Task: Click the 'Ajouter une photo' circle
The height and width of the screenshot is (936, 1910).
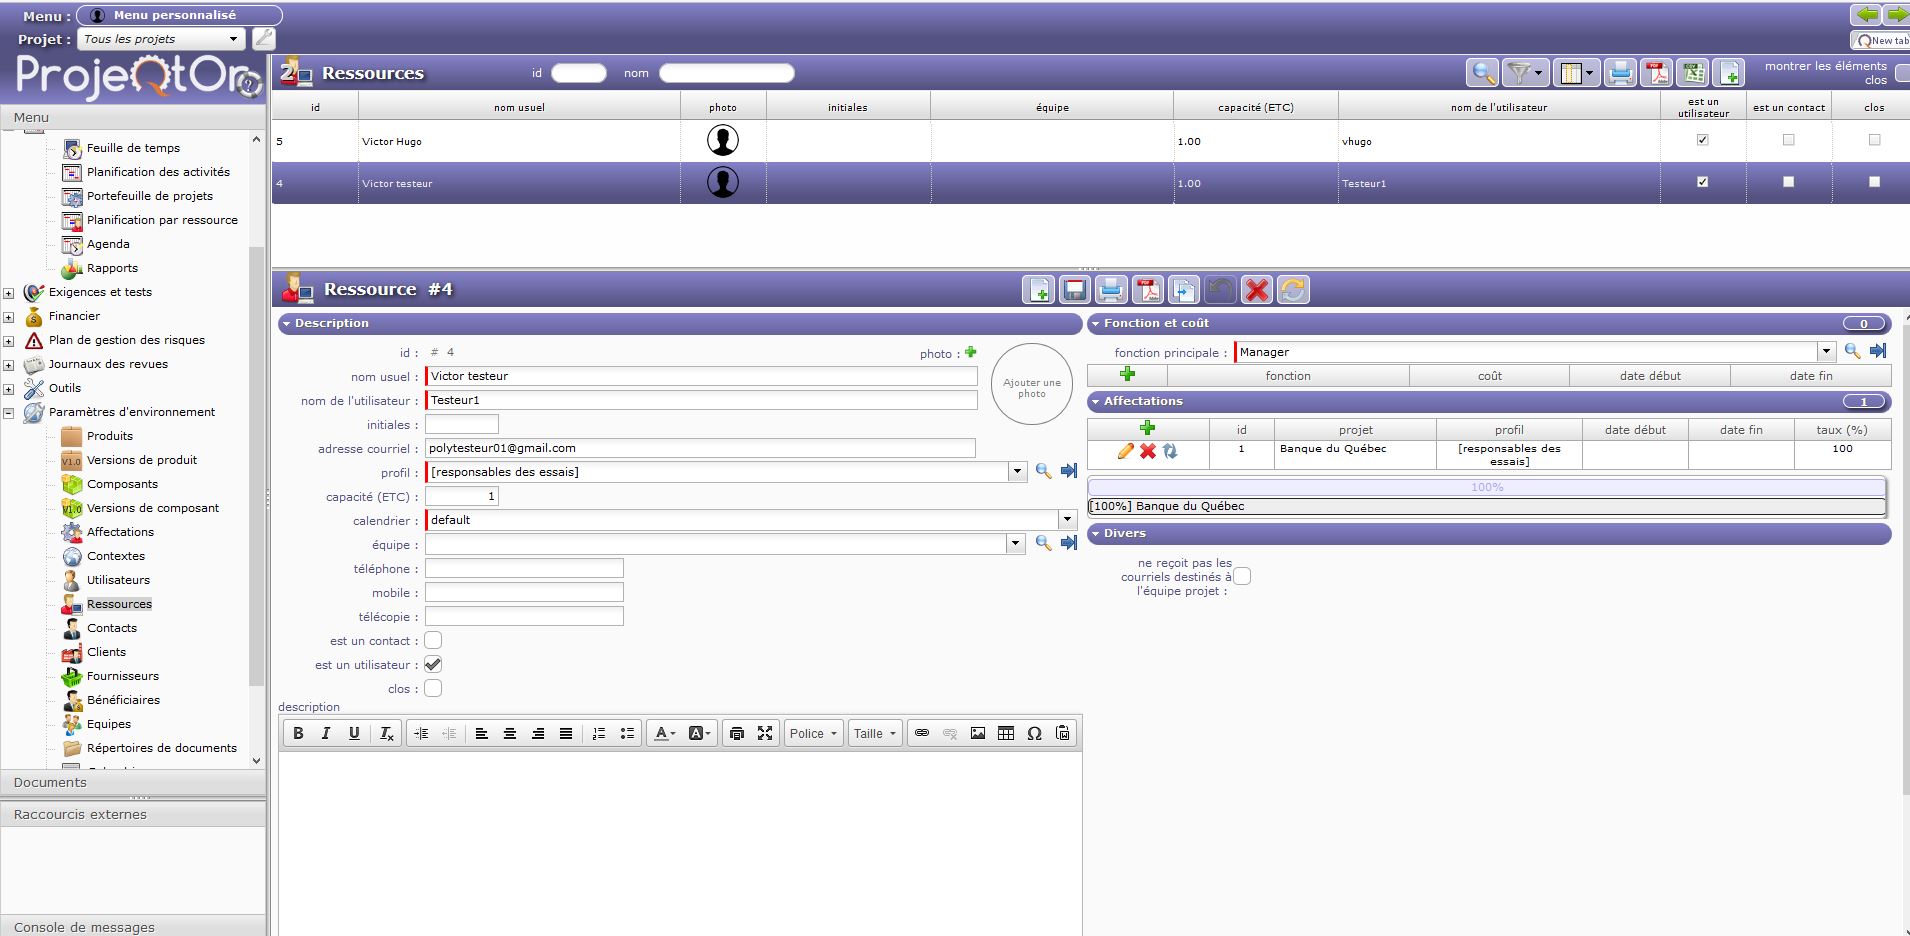Action: coord(1032,385)
